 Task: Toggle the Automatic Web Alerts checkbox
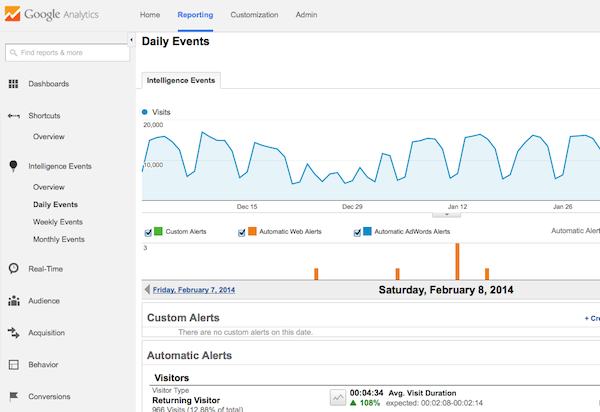pyautogui.click(x=242, y=232)
